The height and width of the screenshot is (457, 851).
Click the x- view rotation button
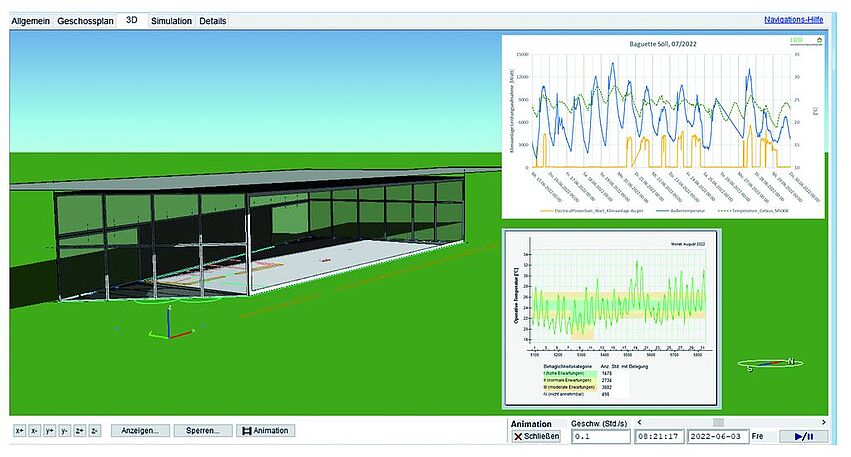coord(34,431)
